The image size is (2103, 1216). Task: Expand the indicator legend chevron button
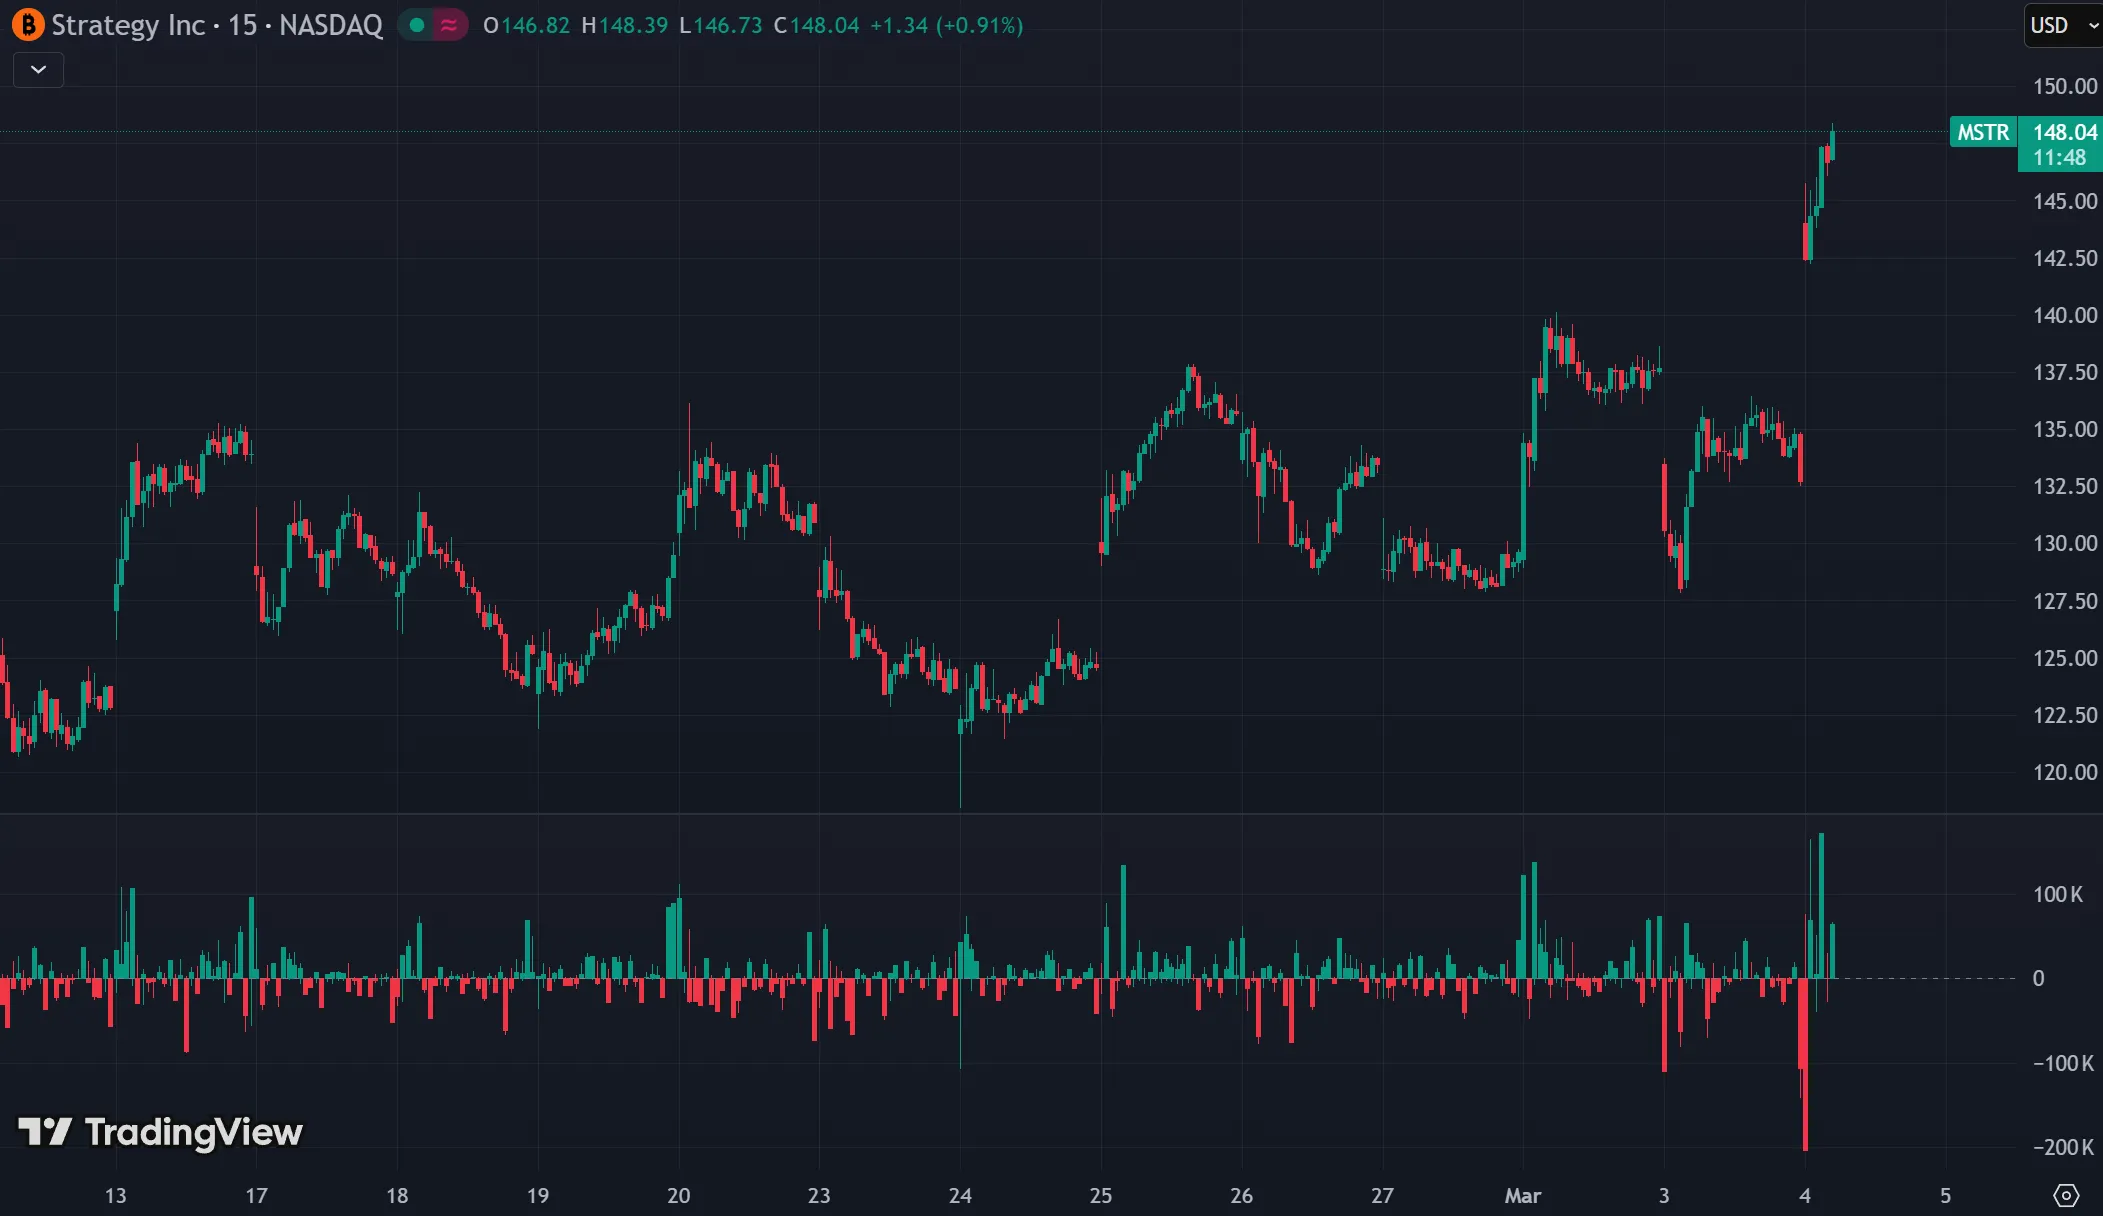pyautogui.click(x=38, y=70)
